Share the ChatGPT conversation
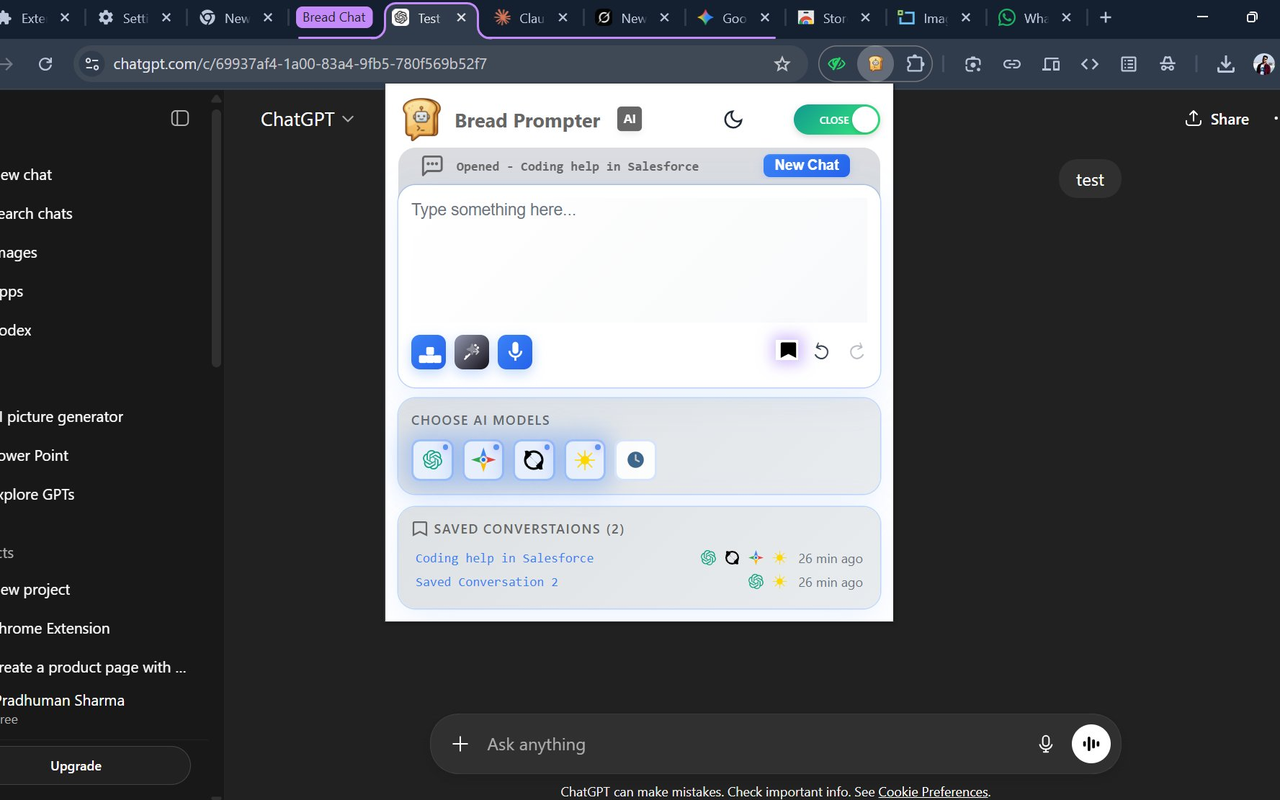Viewport: 1280px width, 800px height. 1217,119
